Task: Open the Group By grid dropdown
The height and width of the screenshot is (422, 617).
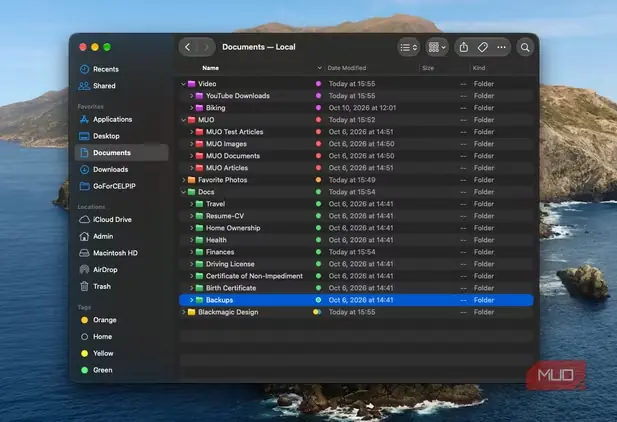Action: click(x=437, y=48)
